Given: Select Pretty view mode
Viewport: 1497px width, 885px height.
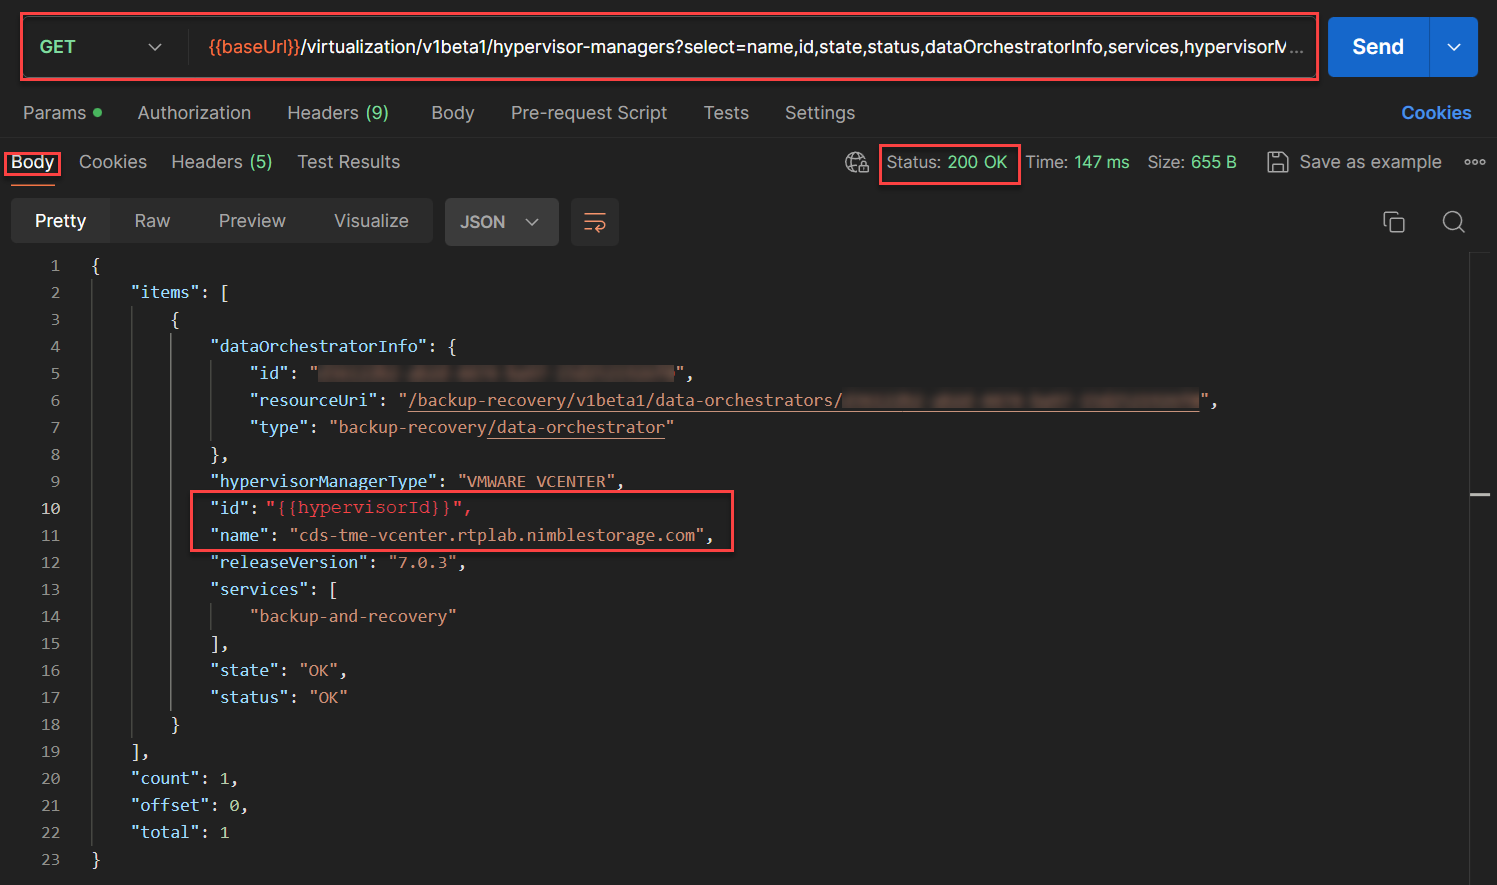Looking at the screenshot, I should pos(60,221).
